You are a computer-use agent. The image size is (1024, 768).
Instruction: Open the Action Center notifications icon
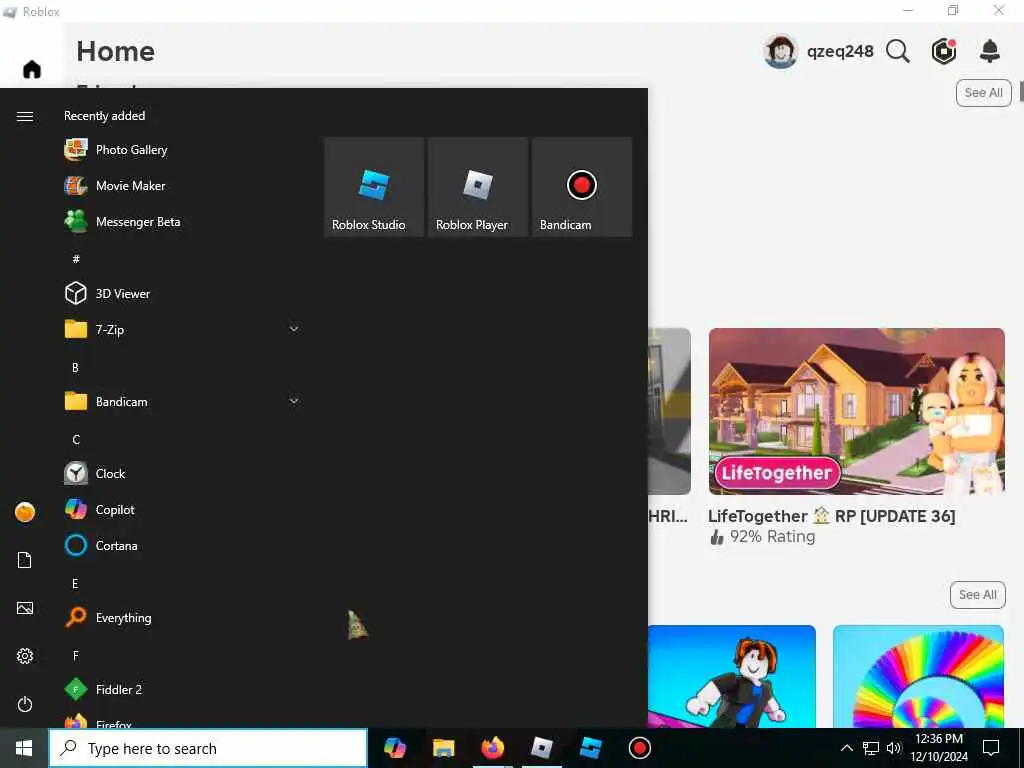(x=991, y=748)
